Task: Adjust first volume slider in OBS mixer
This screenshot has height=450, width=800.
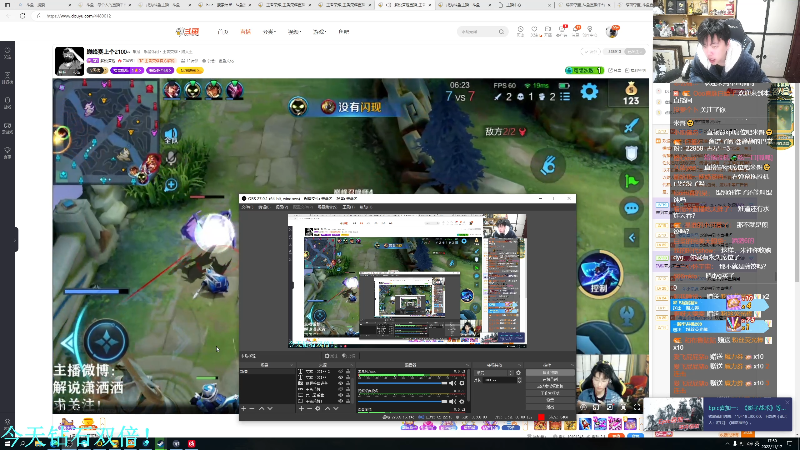Action: click(402, 383)
